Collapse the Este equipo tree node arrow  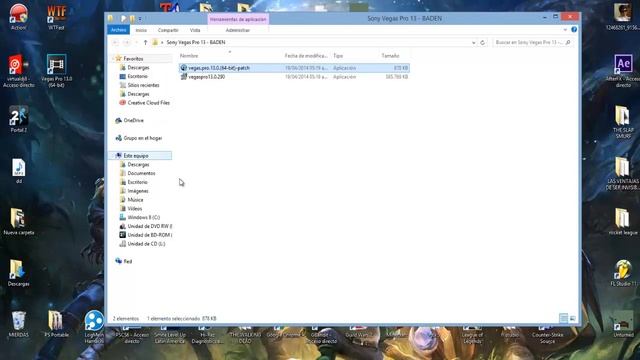pyautogui.click(x=114, y=156)
